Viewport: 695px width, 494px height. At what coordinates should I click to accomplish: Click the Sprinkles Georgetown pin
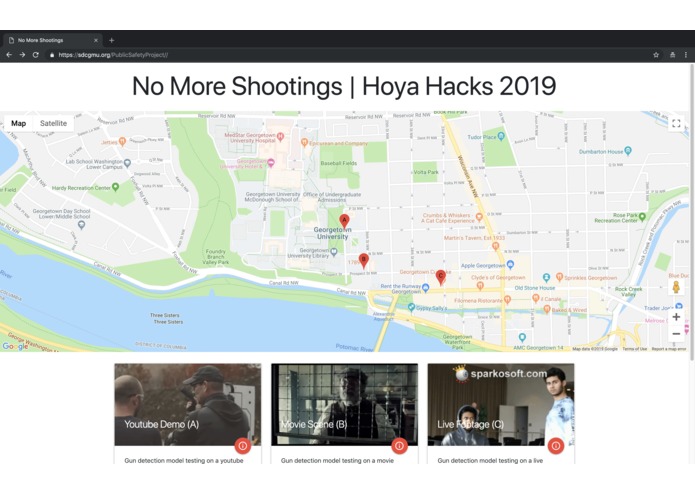[559, 277]
